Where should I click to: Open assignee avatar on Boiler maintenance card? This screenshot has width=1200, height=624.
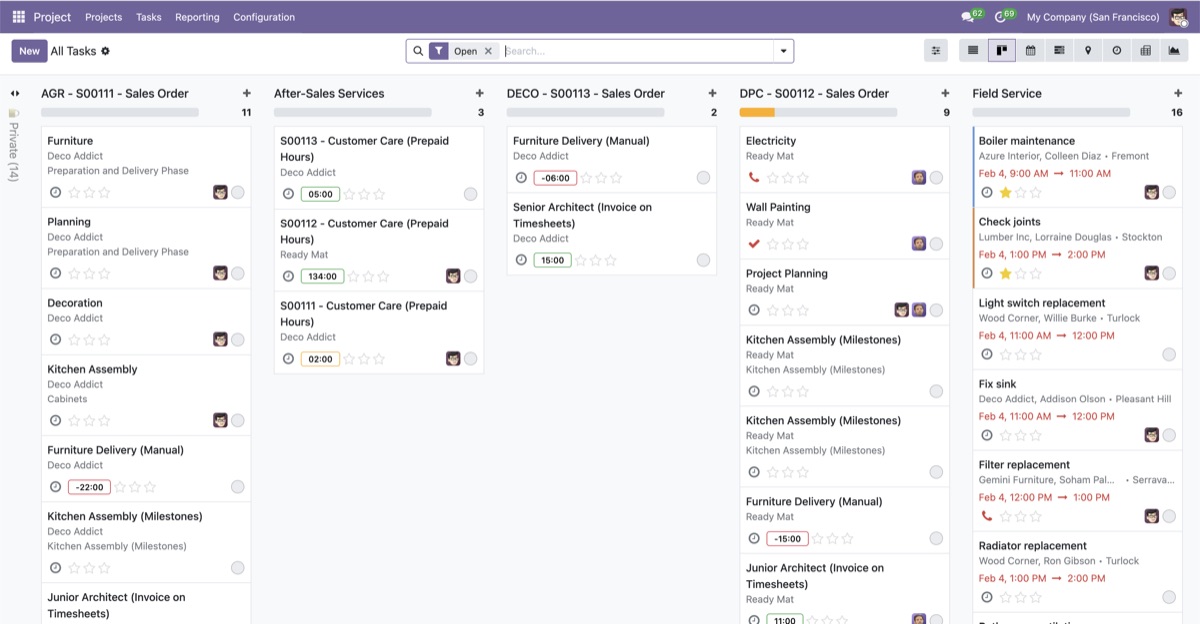[x=1152, y=192]
